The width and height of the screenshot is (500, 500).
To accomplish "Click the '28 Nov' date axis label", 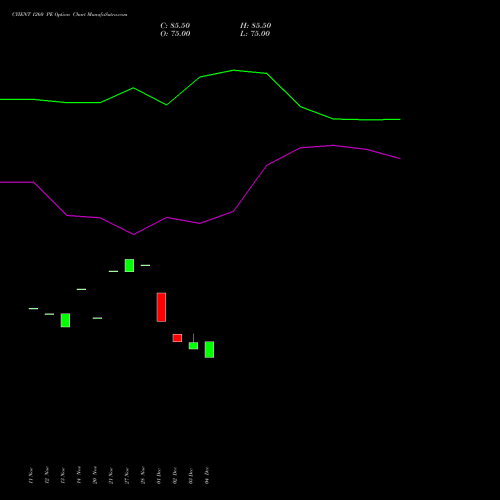I will point(143,475).
